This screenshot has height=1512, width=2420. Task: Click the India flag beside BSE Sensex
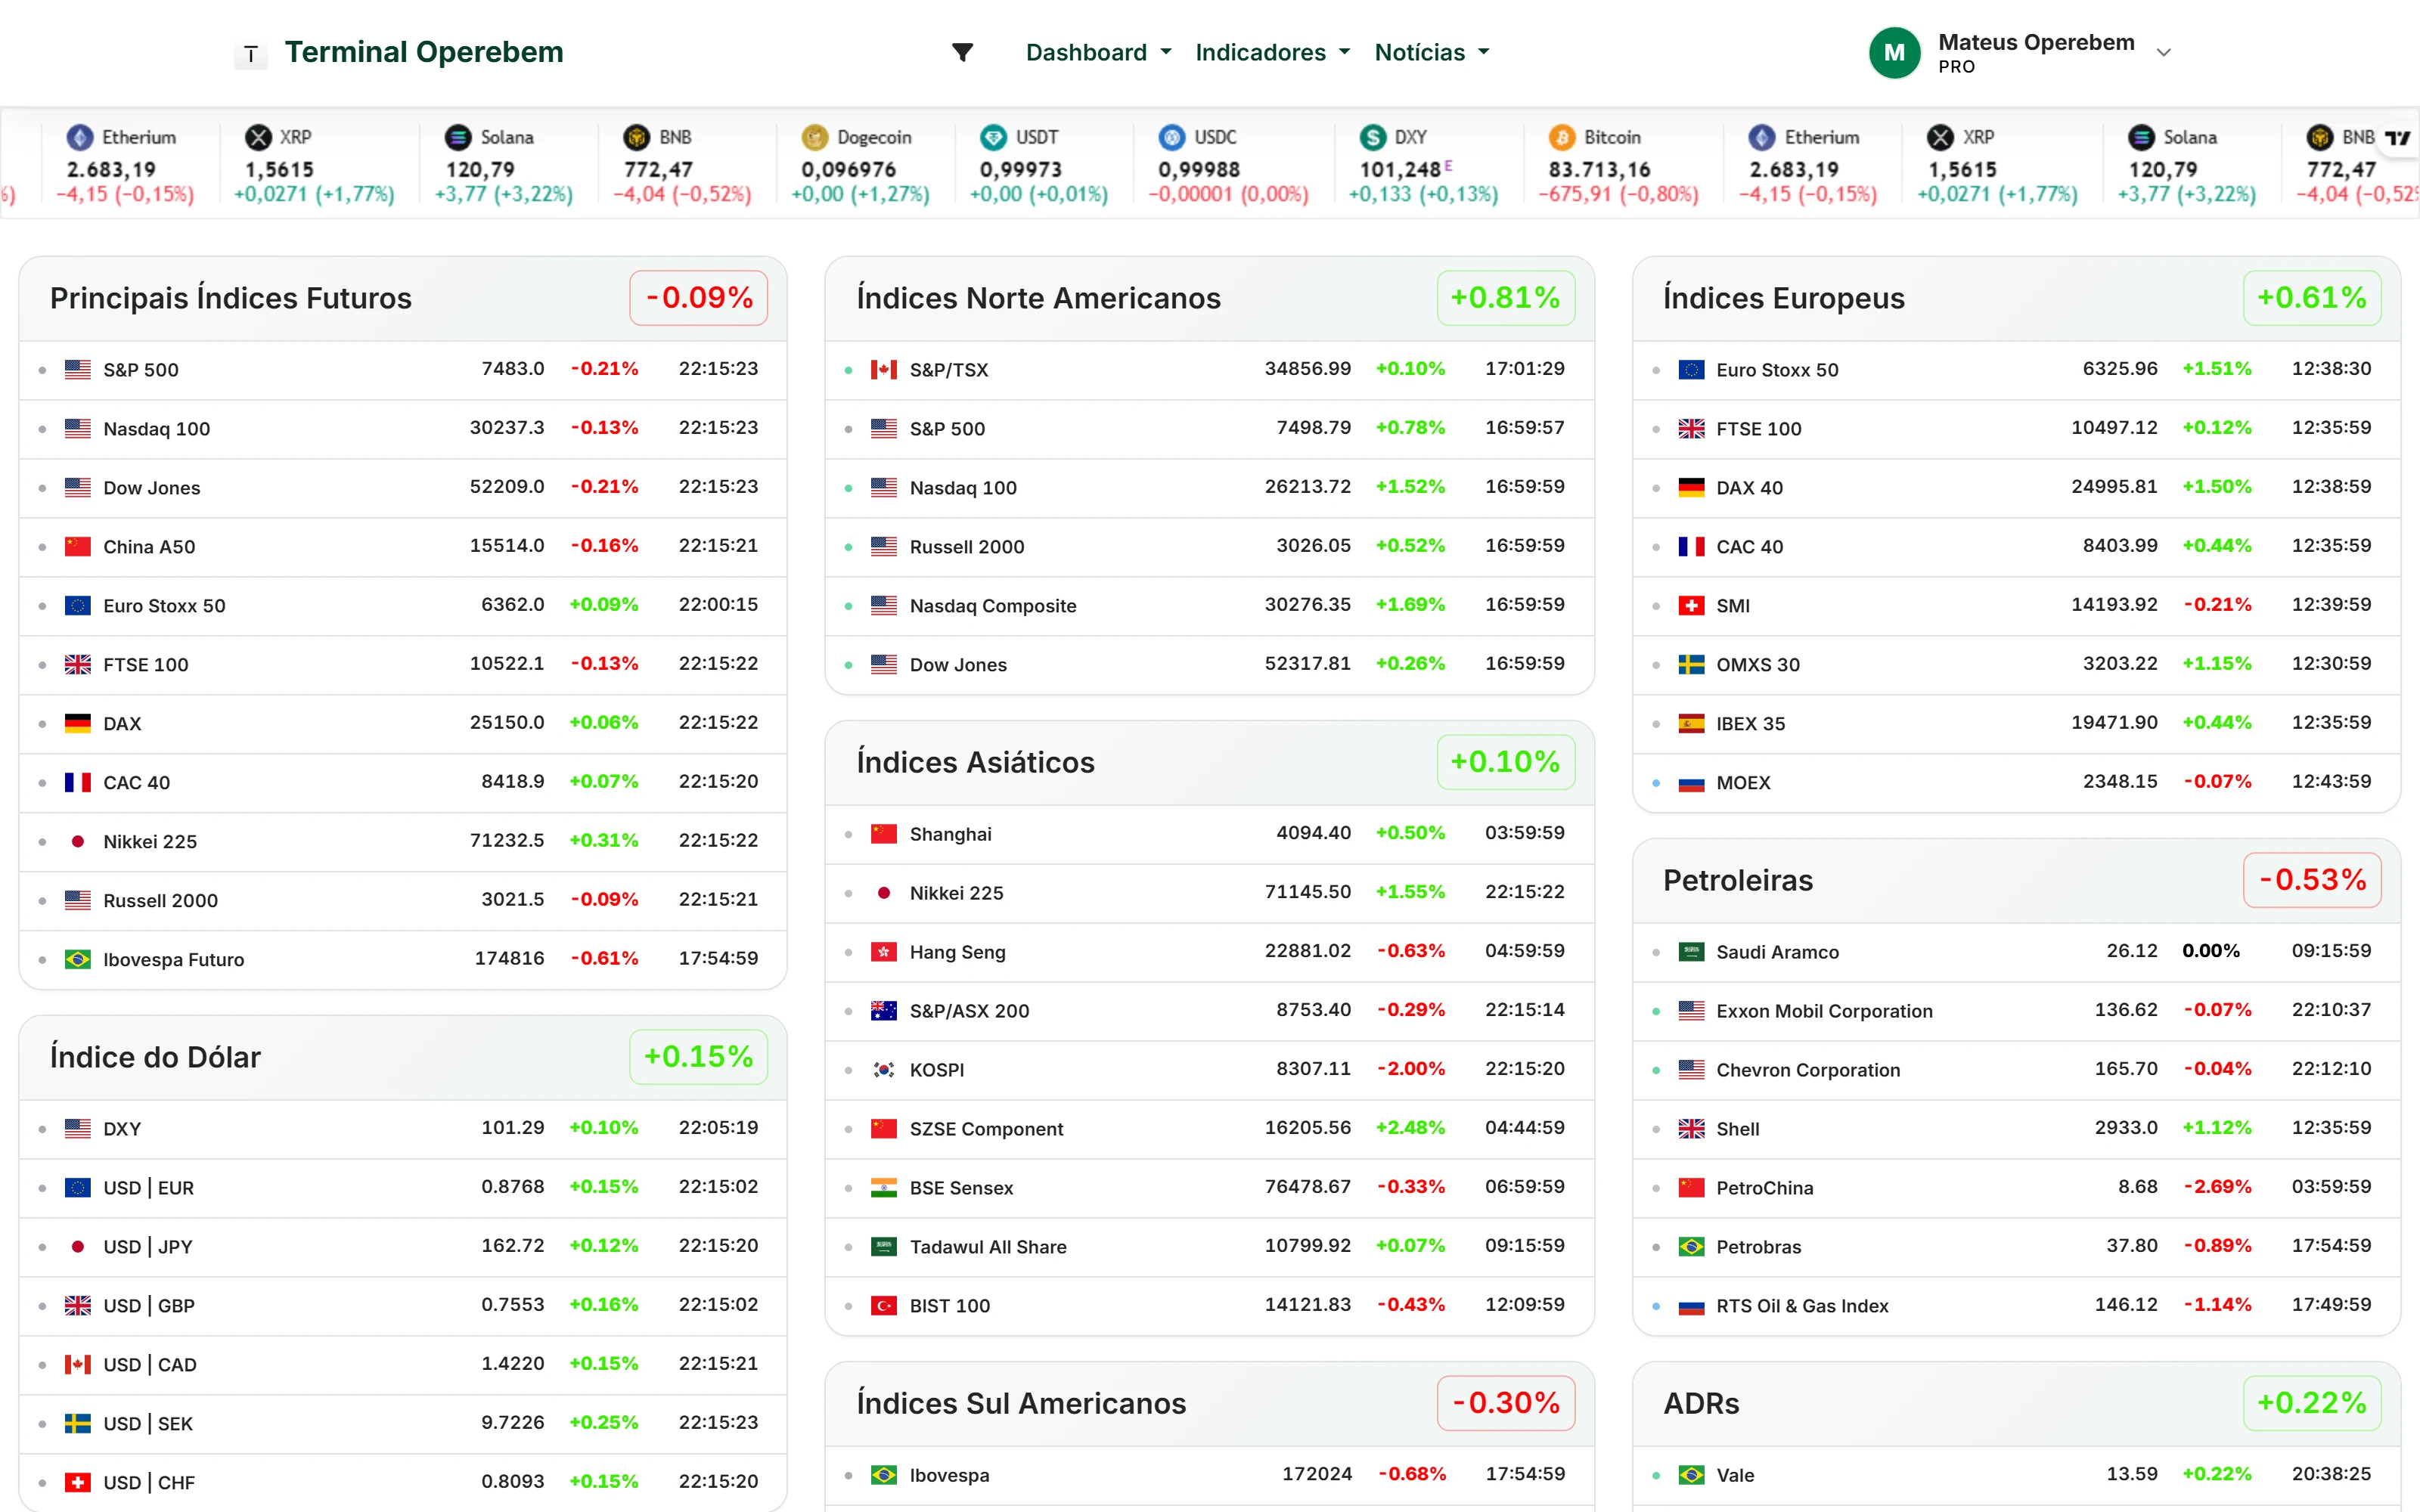(x=884, y=1187)
